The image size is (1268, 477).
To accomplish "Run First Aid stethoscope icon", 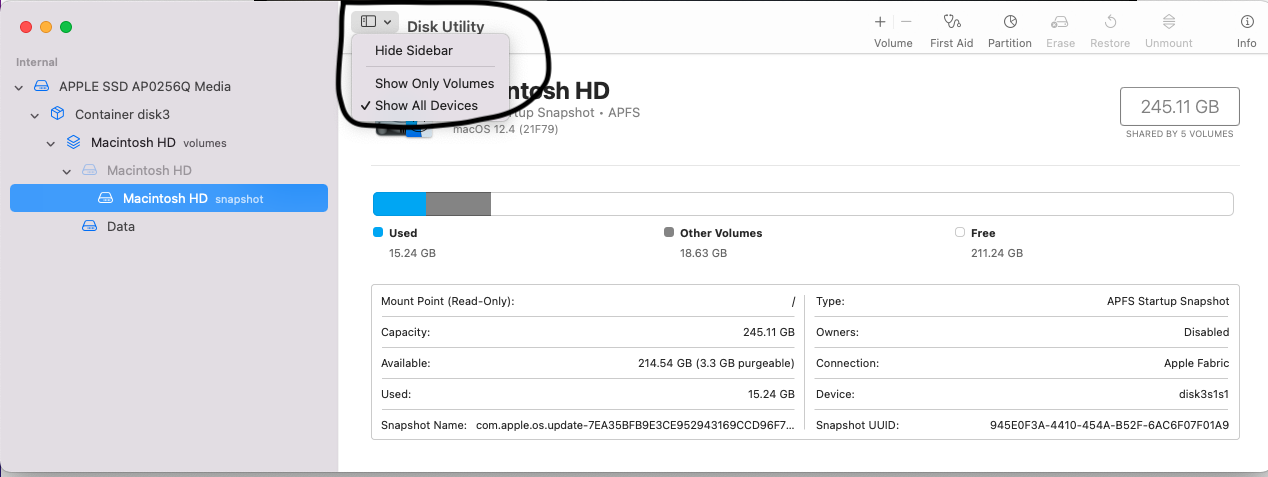I will pyautogui.click(x=951, y=21).
